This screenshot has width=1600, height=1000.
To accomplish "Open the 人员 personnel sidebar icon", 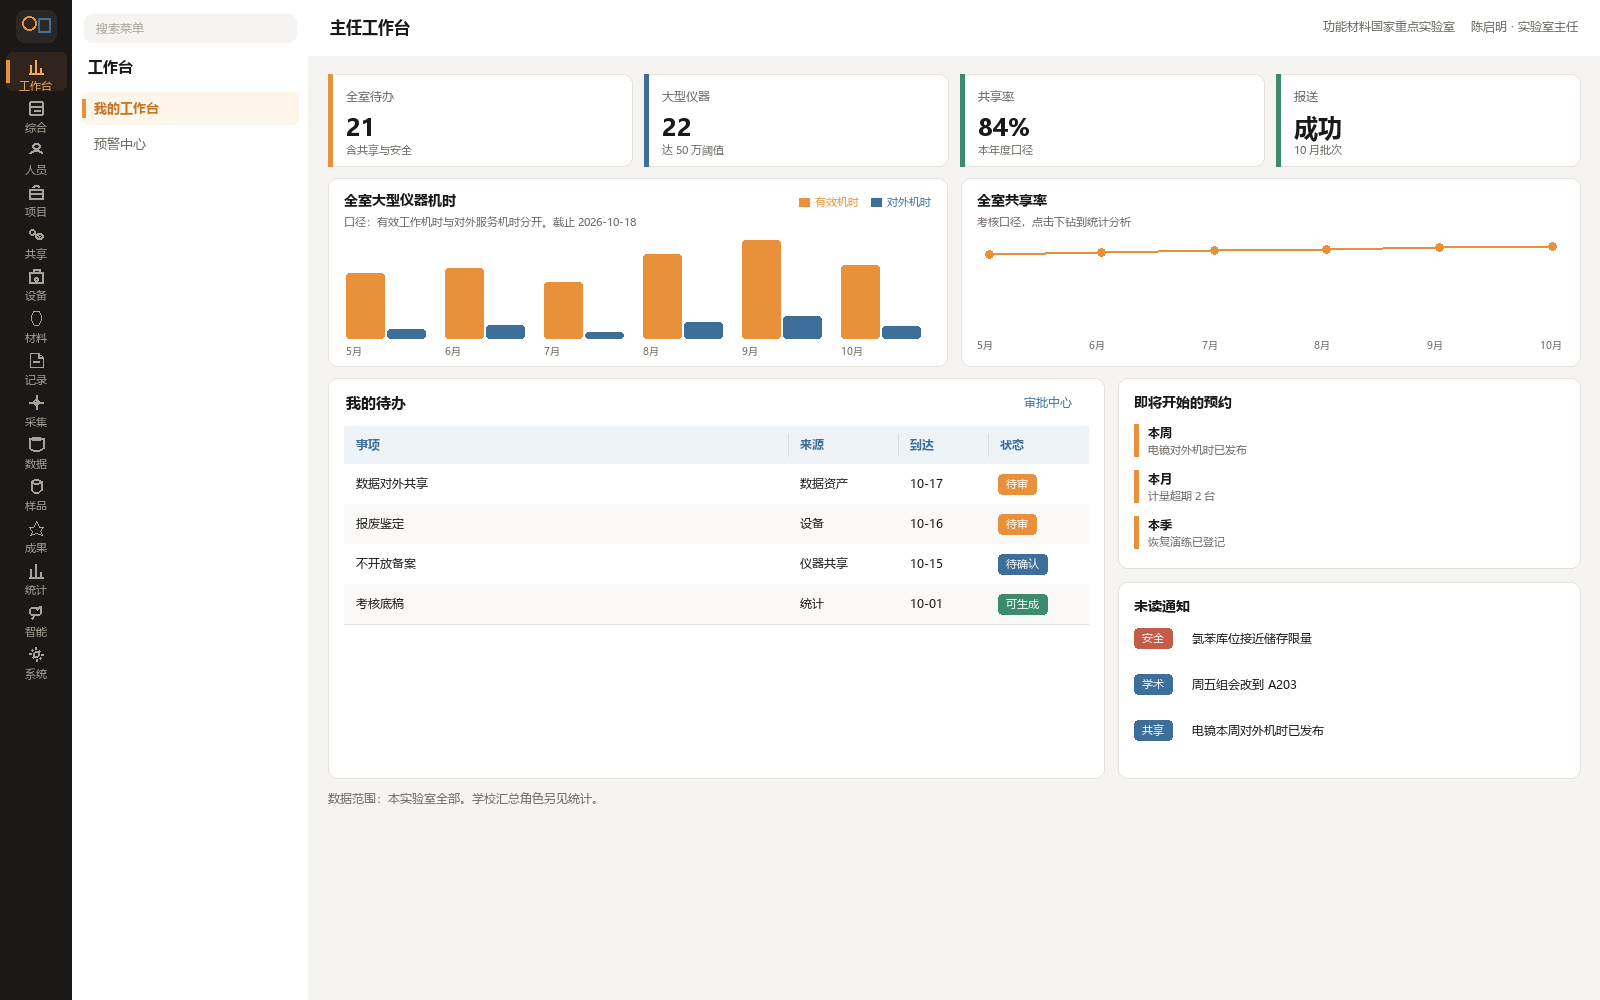I will pyautogui.click(x=36, y=158).
